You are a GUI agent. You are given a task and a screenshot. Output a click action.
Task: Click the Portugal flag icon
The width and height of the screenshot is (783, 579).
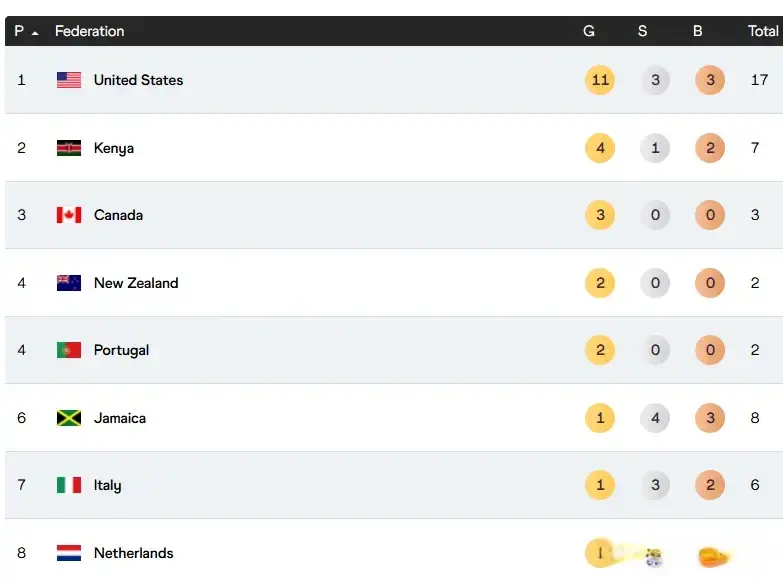click(x=69, y=350)
